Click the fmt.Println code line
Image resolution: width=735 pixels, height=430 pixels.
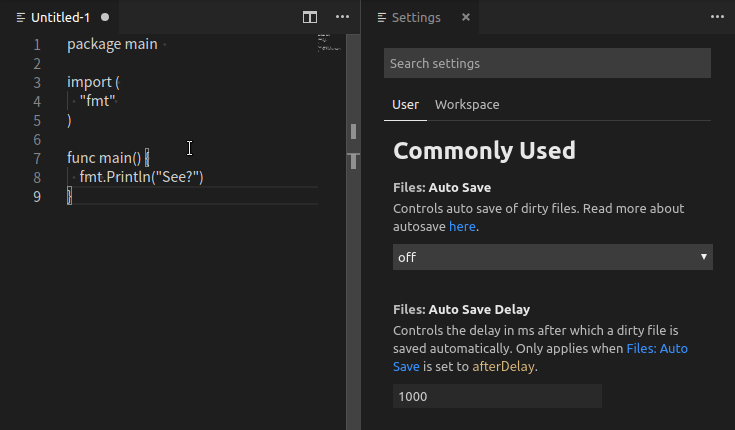142,177
